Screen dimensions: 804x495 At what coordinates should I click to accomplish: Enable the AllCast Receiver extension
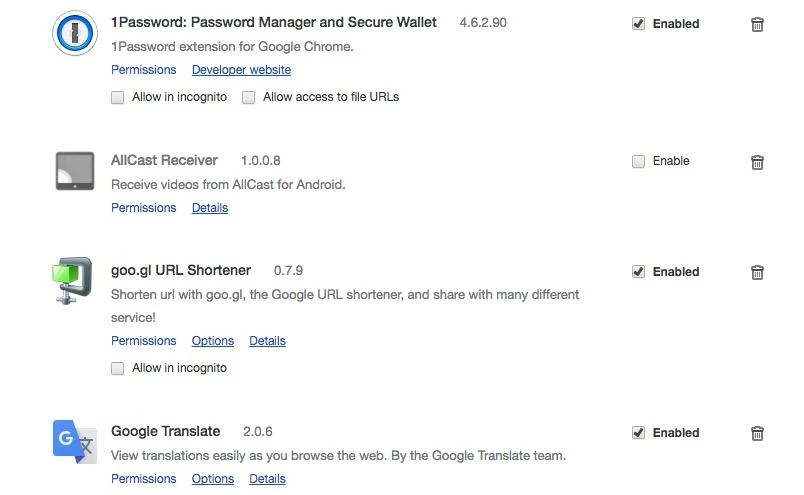click(638, 161)
